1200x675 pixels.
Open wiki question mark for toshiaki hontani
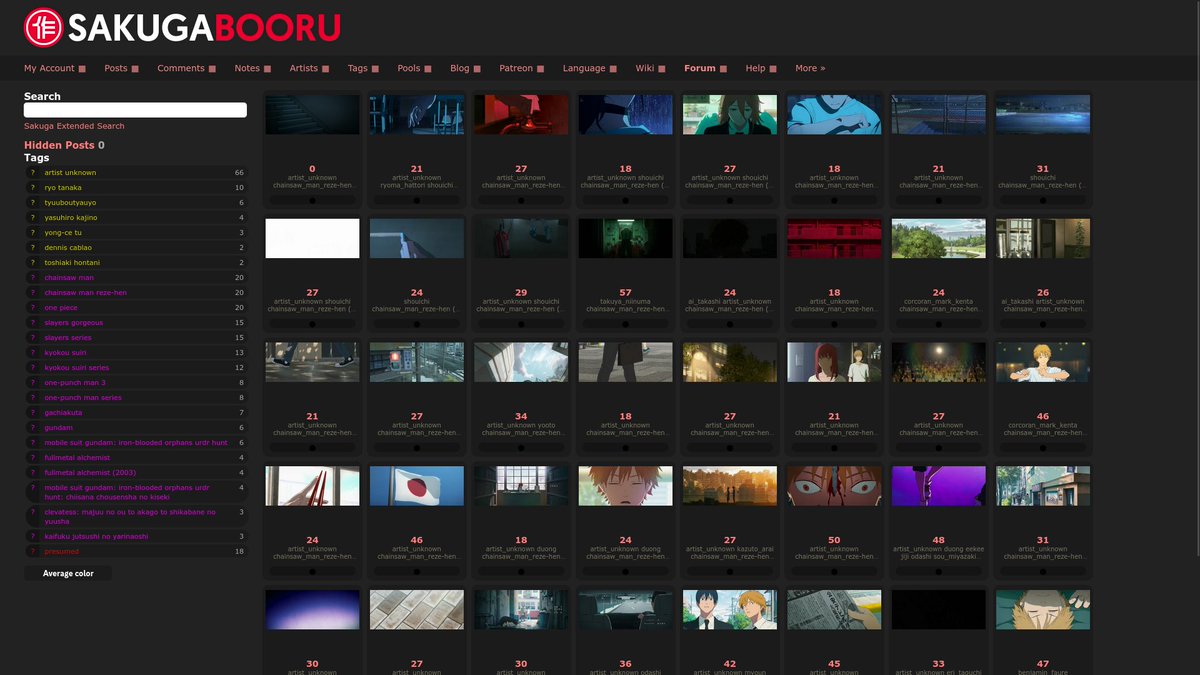coord(33,263)
